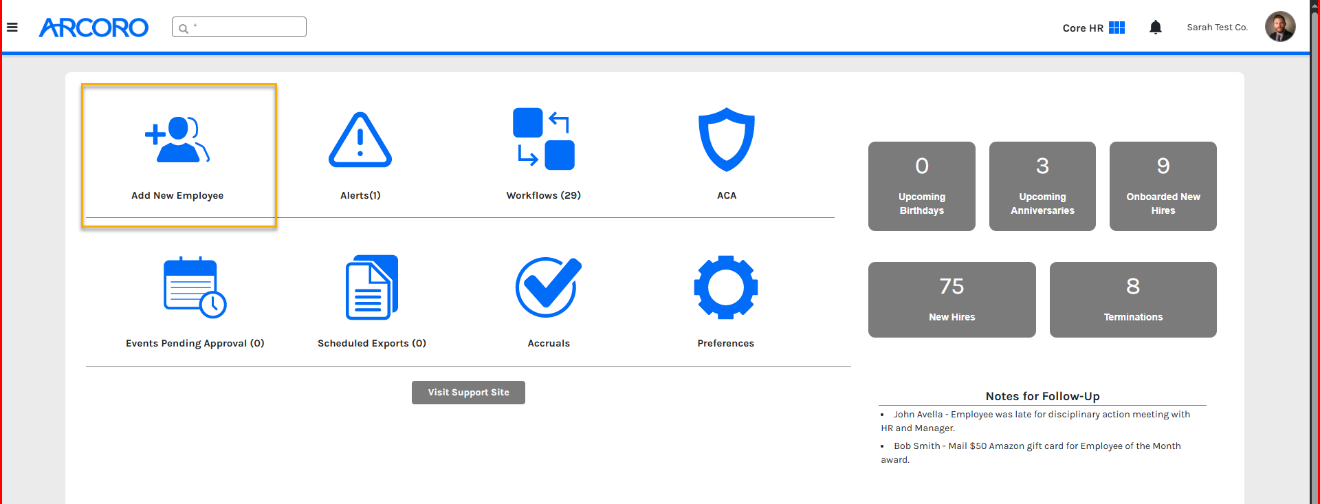Viewport: 1320px width, 504px height.
Task: Click the ACA text label
Action: pyautogui.click(x=727, y=196)
